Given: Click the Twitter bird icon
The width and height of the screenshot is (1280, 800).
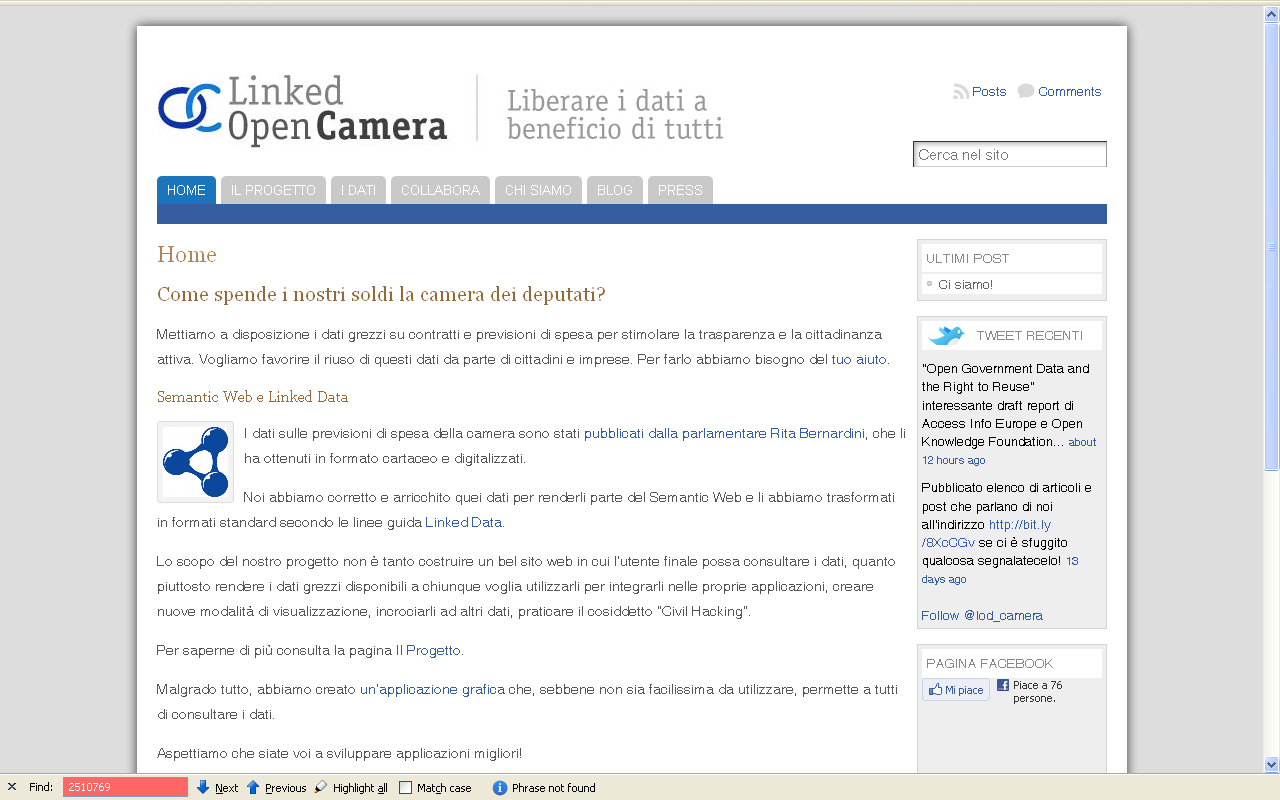Looking at the screenshot, I should [x=946, y=336].
